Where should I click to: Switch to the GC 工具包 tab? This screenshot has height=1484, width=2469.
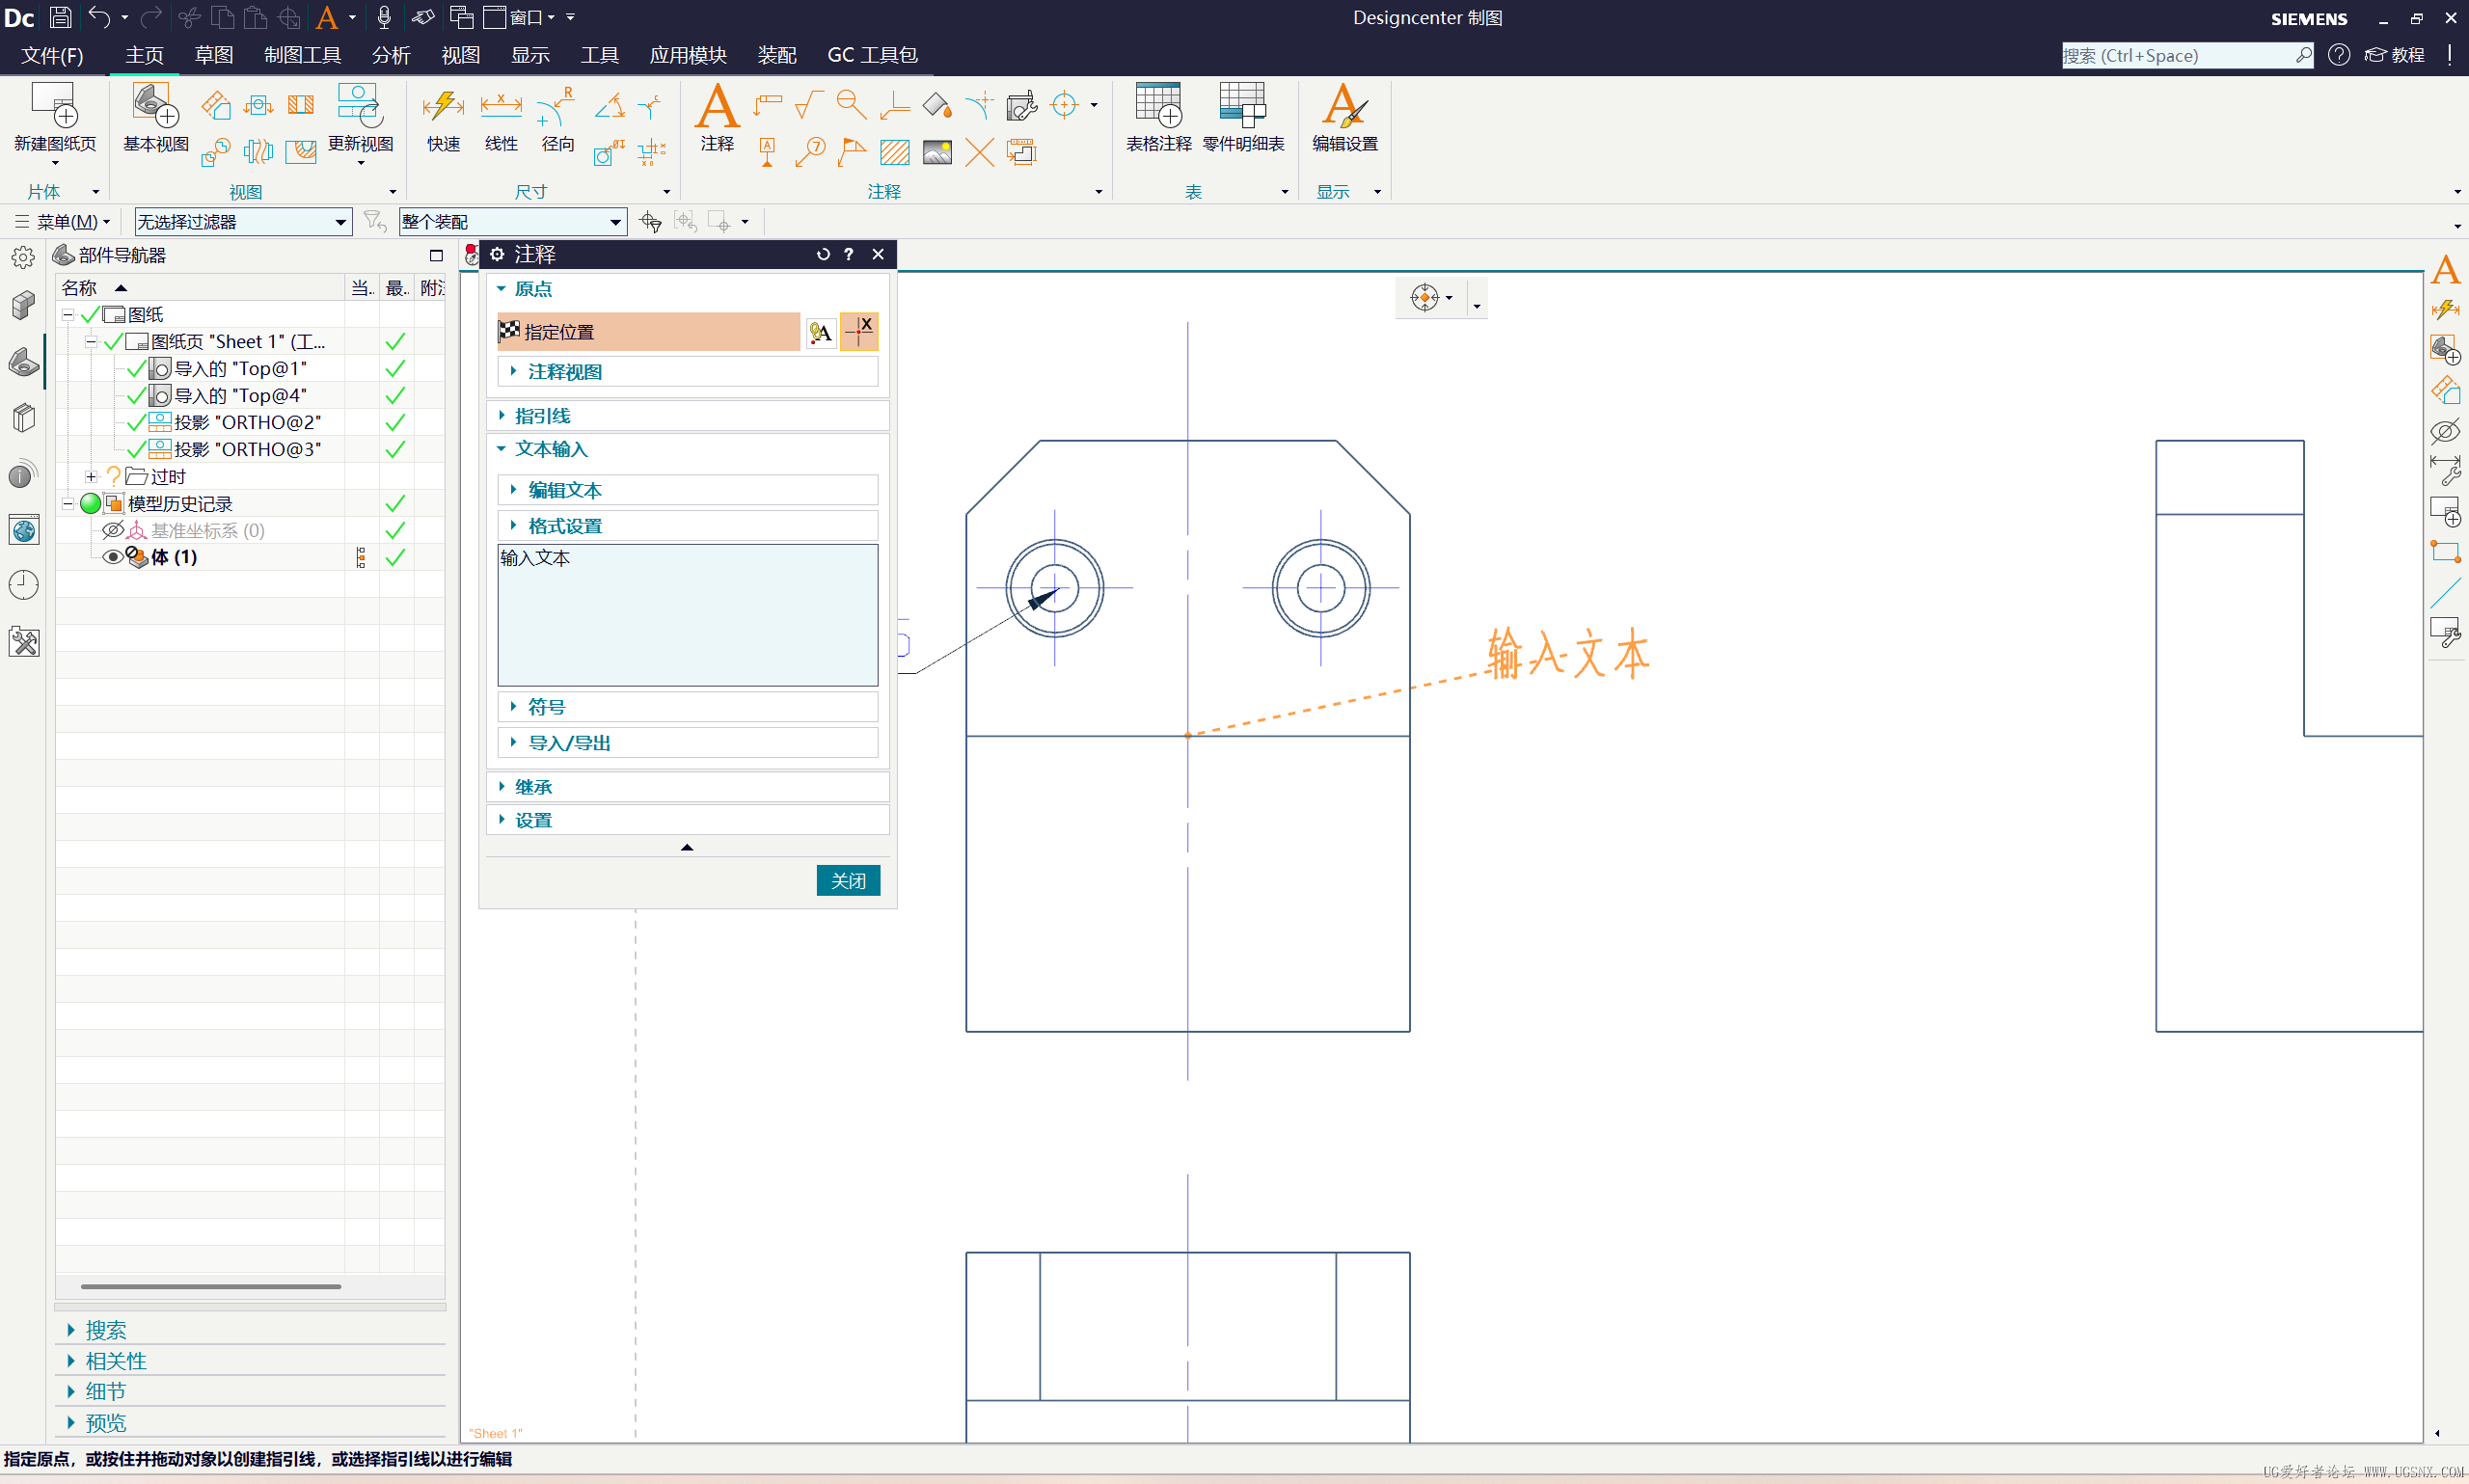872,55
